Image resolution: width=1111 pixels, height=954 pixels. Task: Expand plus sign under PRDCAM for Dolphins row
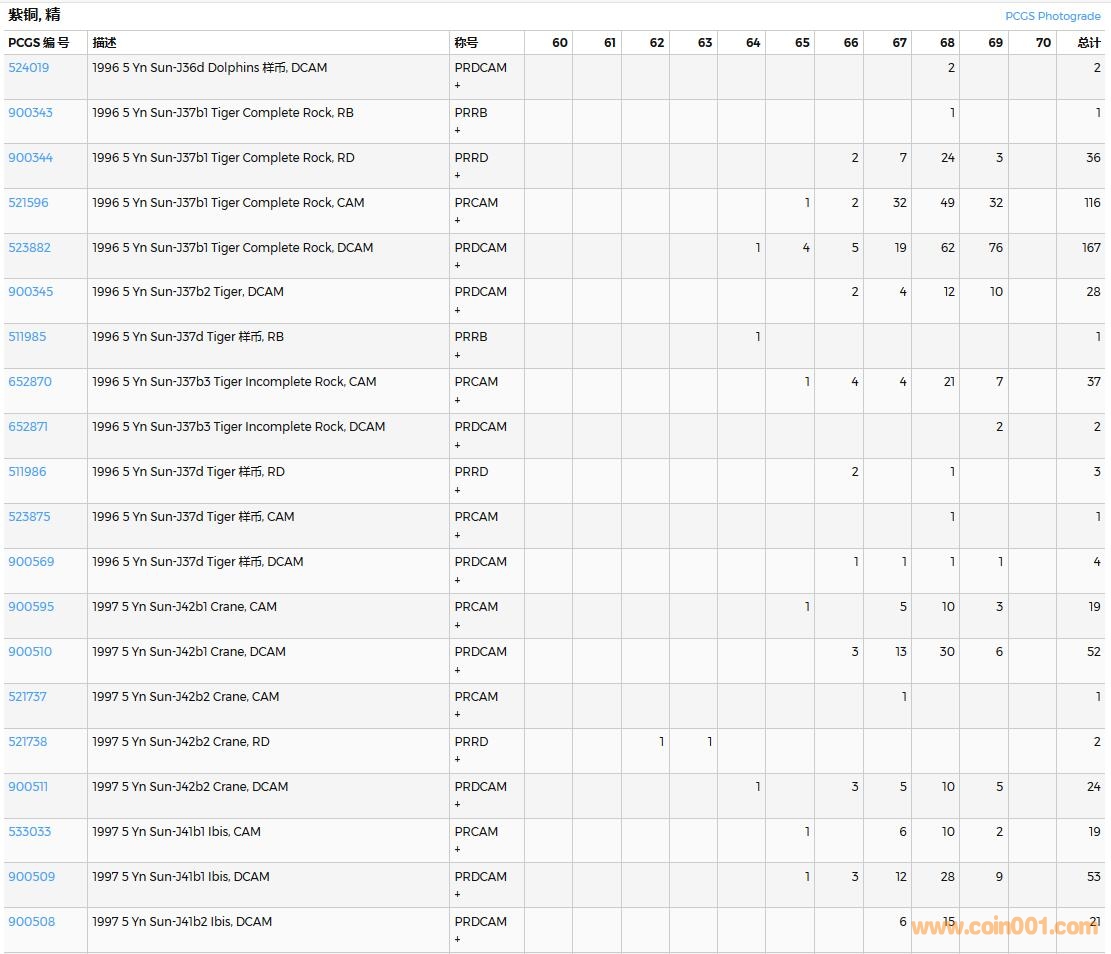(x=458, y=86)
